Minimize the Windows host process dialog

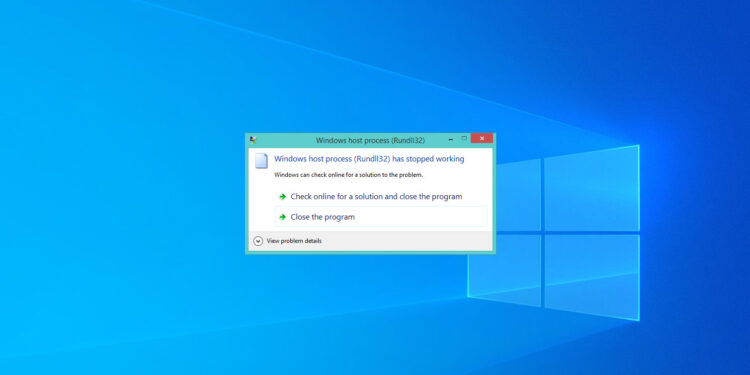[x=451, y=139]
